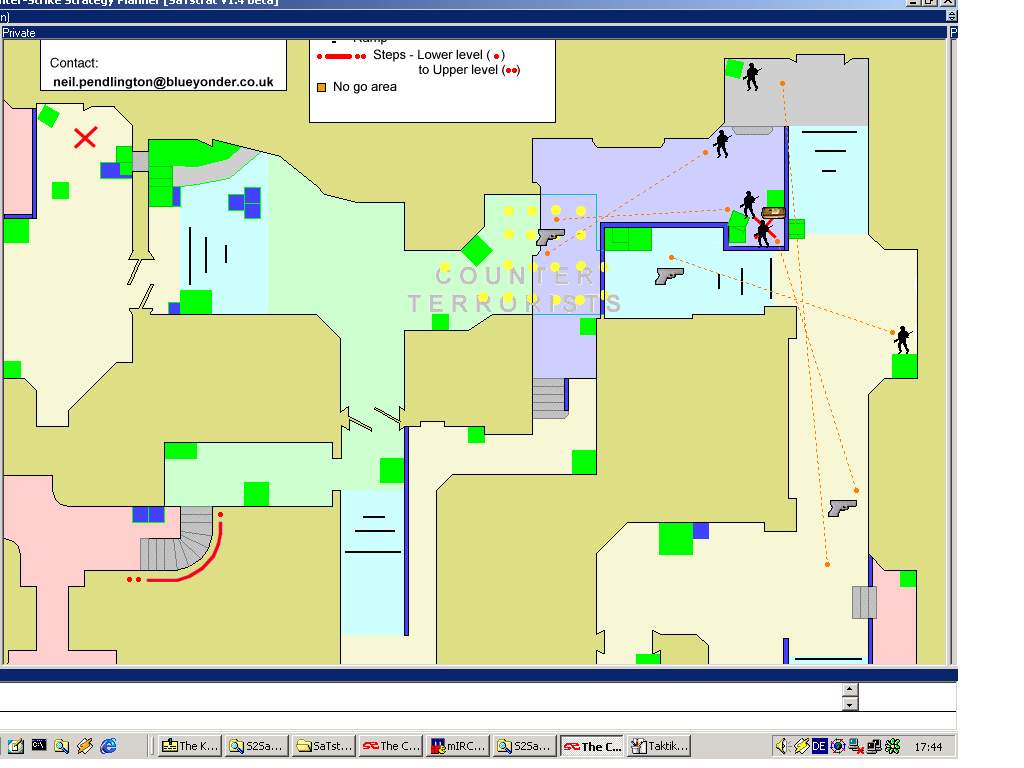
Task: Open the command prompt quick launch icon
Action: pyautogui.click(x=39, y=744)
